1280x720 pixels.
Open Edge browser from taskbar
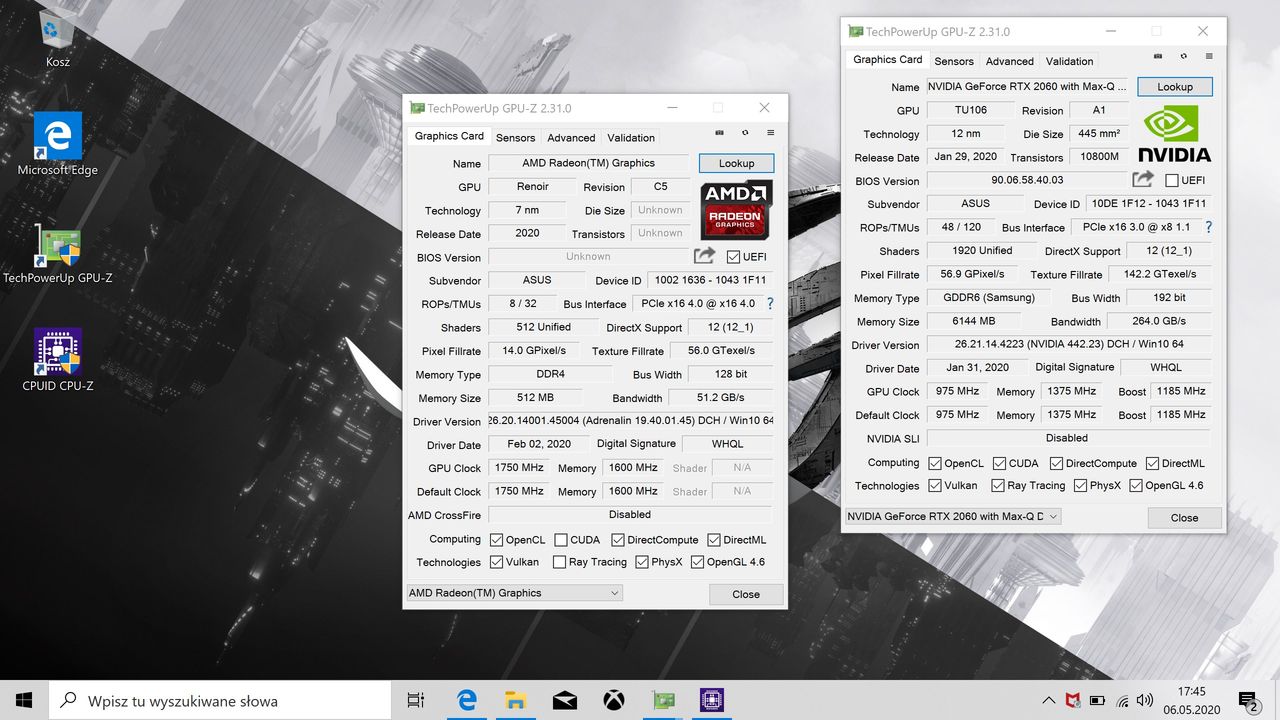coord(466,700)
